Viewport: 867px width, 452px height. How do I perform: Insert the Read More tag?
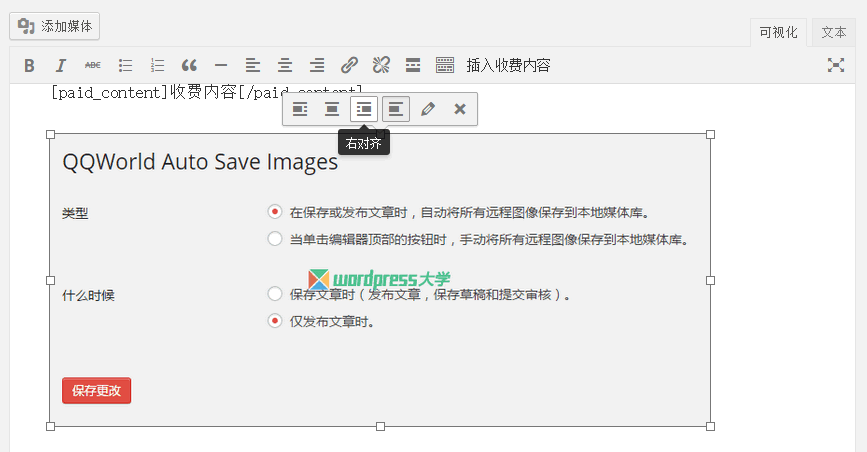click(x=413, y=65)
